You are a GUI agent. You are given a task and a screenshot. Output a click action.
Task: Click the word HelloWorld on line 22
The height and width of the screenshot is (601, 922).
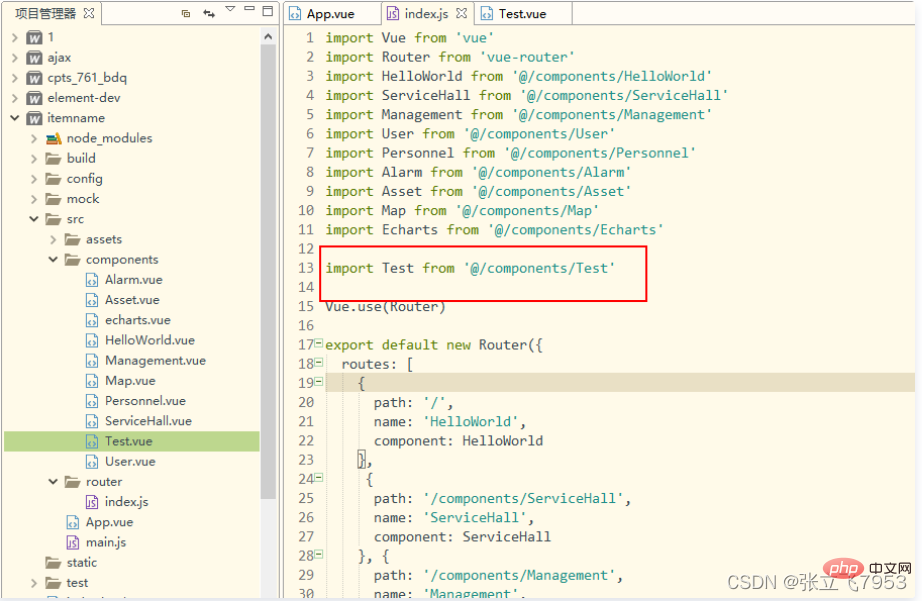click(x=502, y=441)
